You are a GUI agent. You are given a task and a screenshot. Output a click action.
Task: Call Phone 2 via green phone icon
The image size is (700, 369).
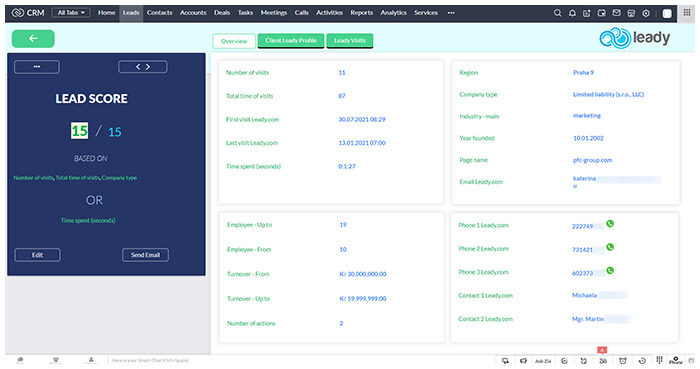(610, 247)
